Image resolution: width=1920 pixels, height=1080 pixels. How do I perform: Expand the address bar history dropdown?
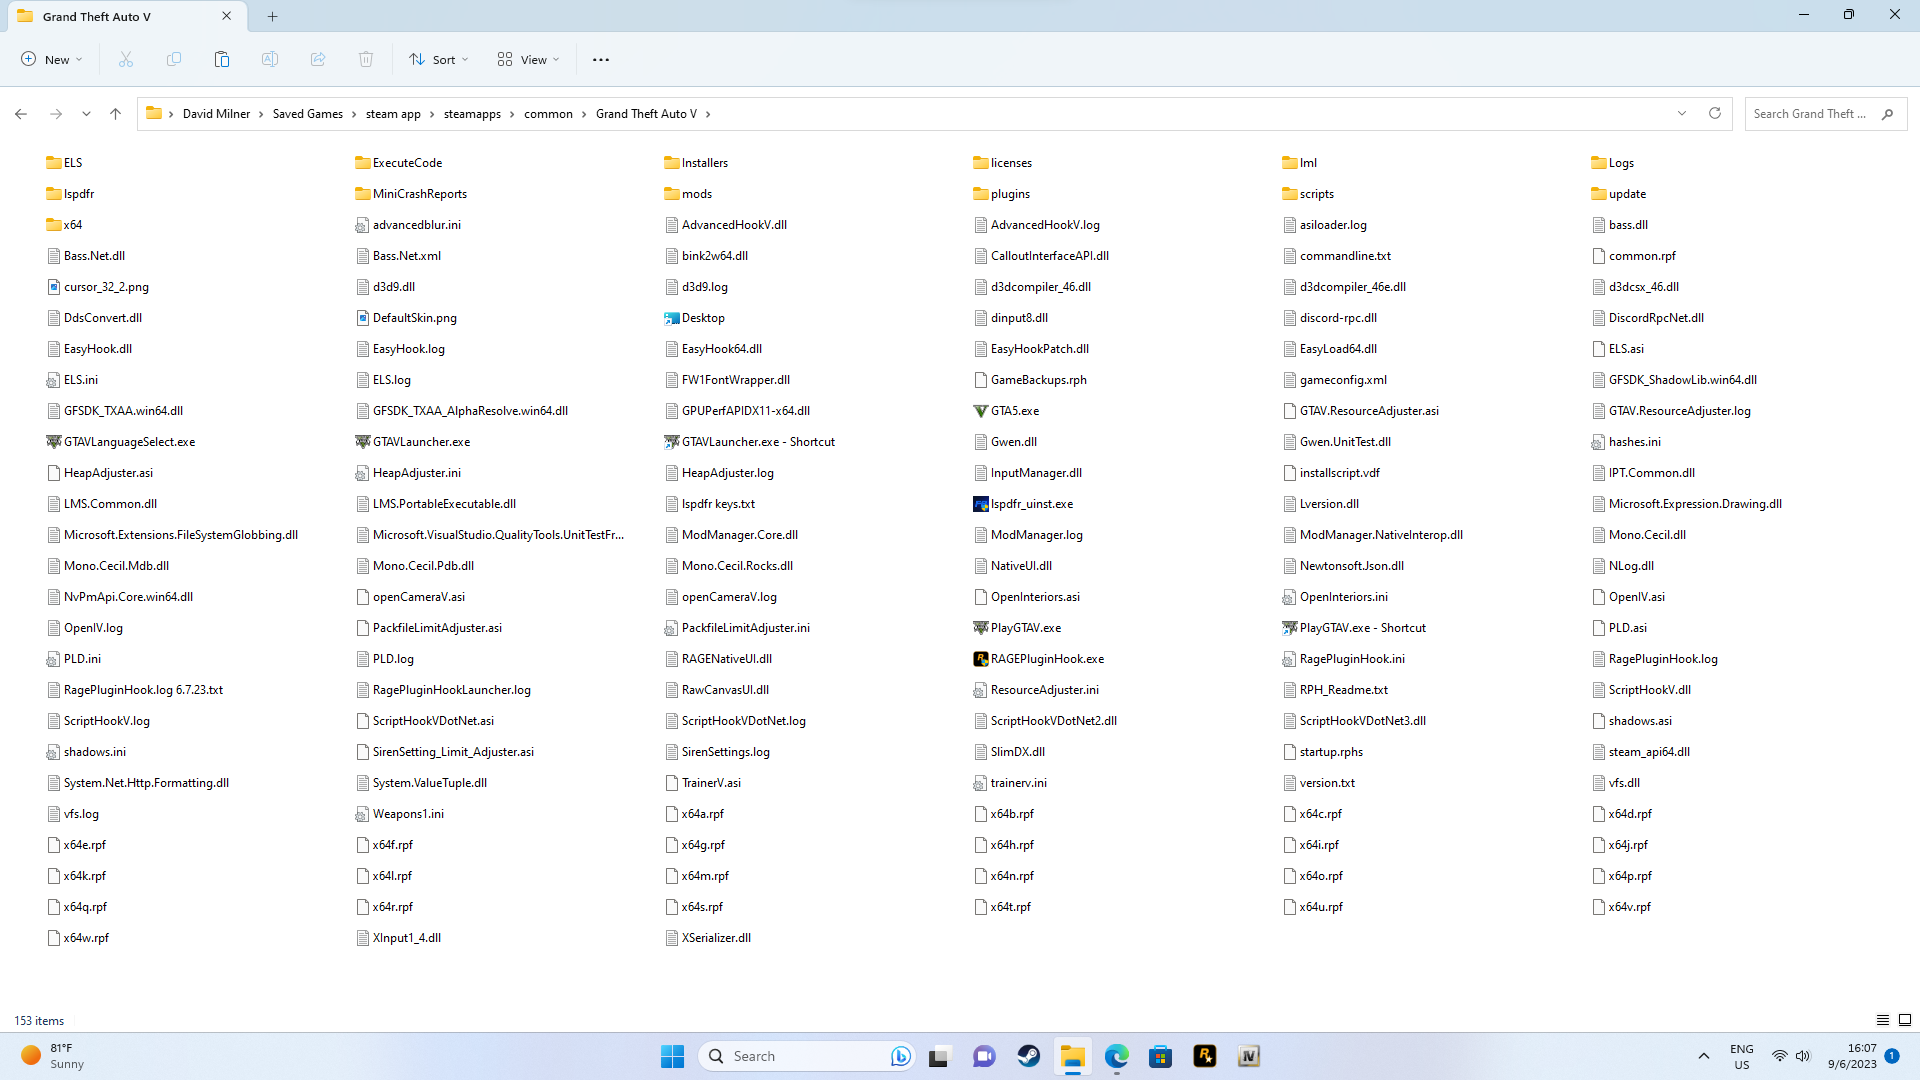coord(1682,114)
